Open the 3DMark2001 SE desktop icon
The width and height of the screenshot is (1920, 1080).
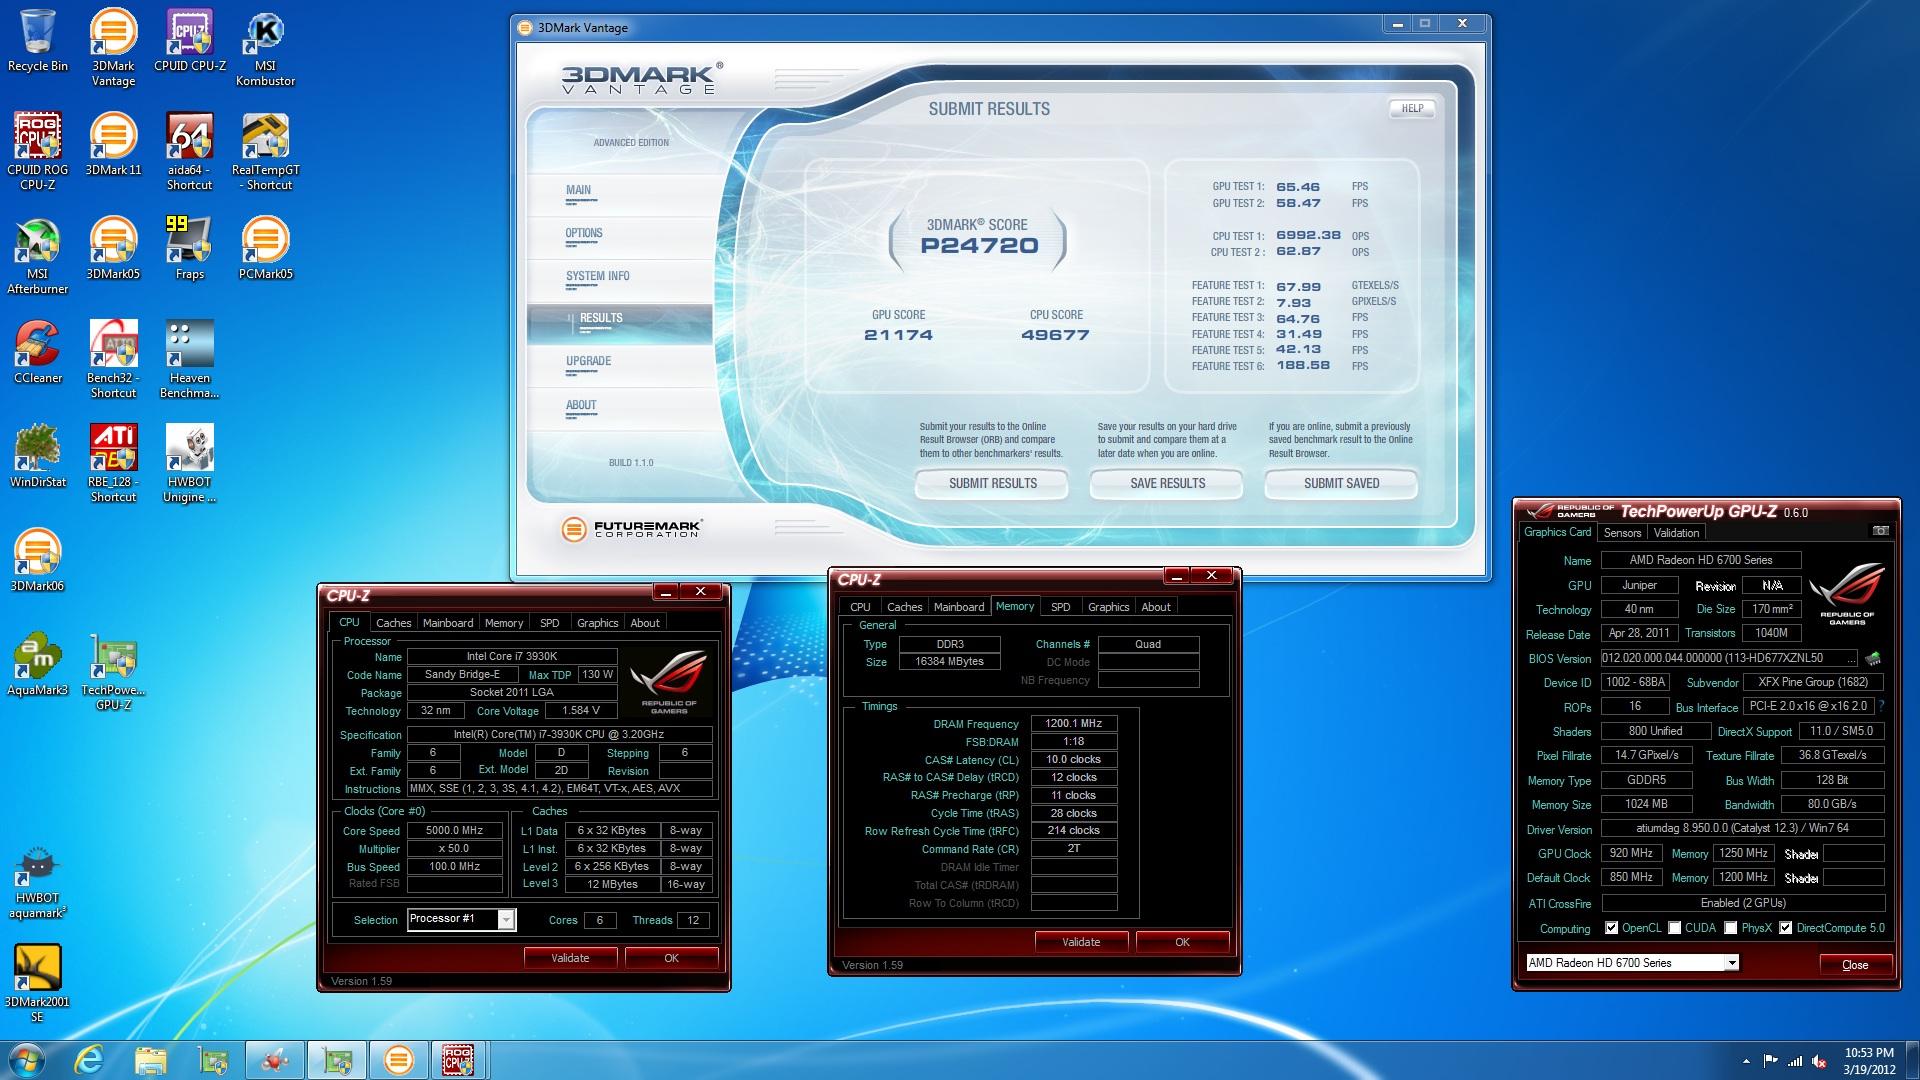pyautogui.click(x=38, y=983)
